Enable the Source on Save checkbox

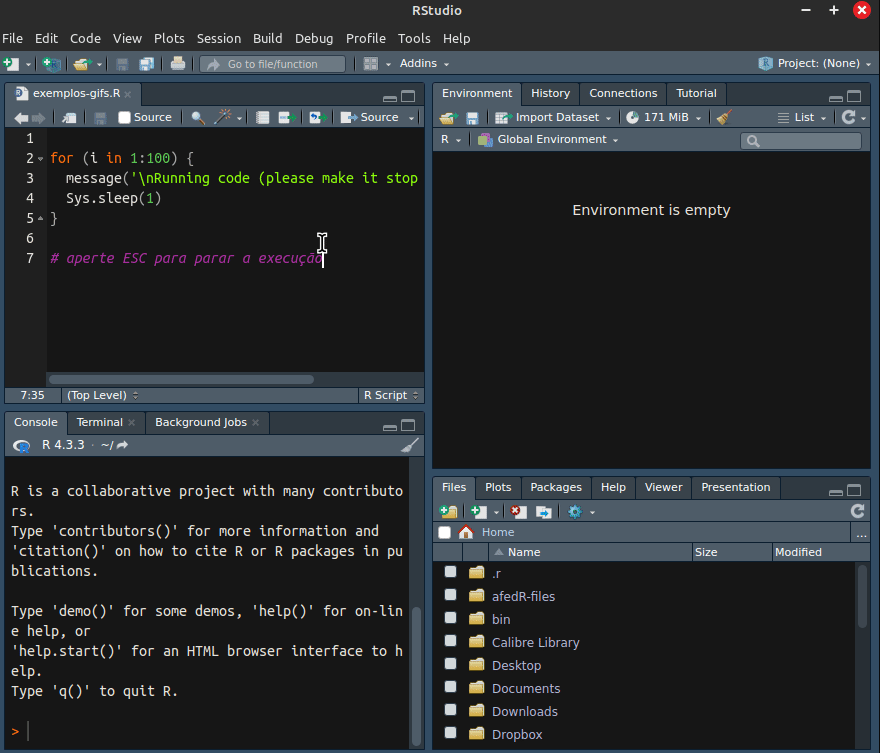125,118
